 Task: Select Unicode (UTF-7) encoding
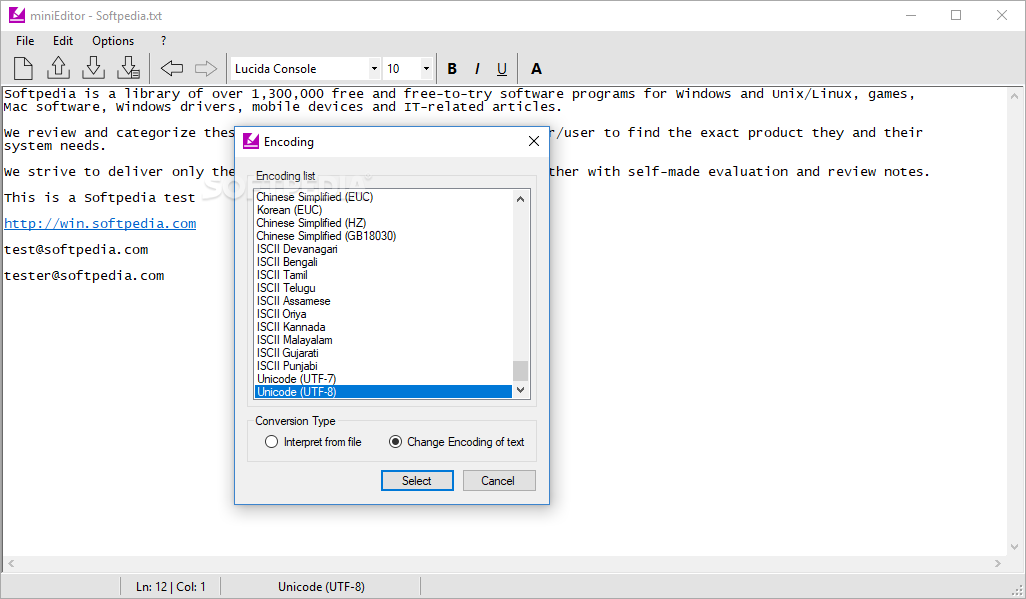383,379
